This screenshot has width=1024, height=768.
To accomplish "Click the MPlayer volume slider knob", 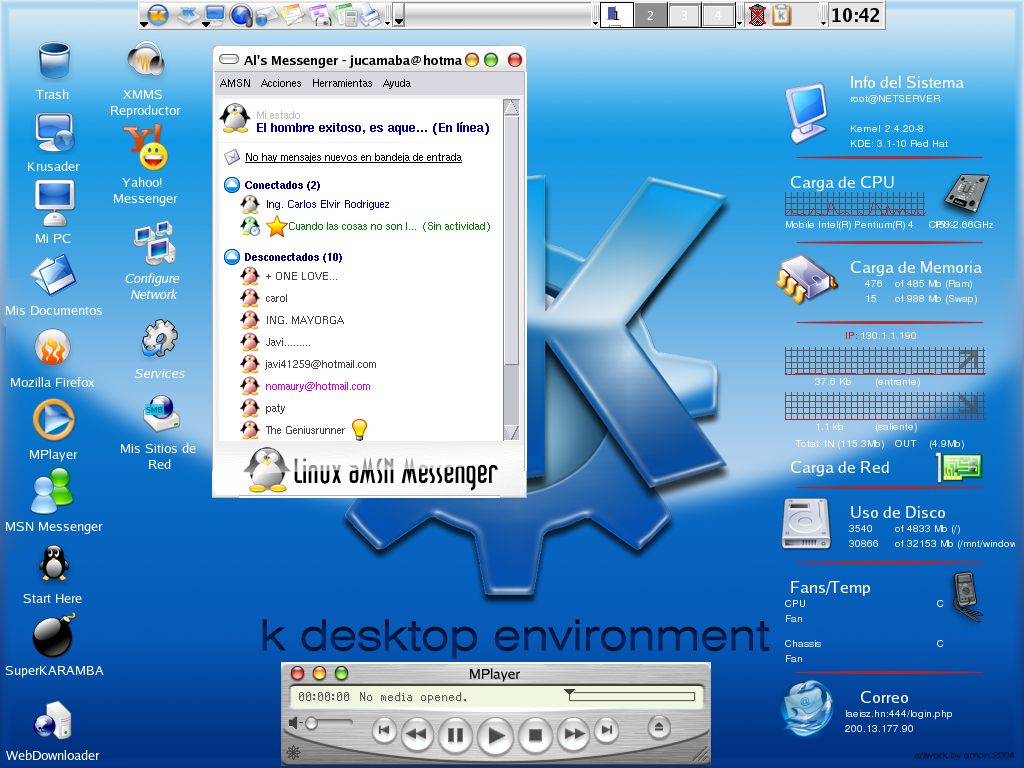I will [312, 723].
